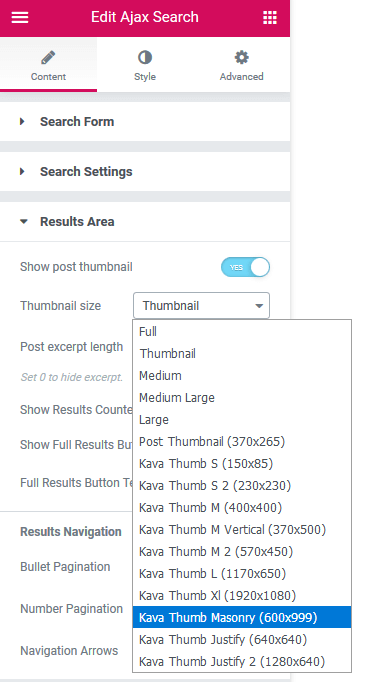Choose Kava Thumb S (150x85) option

tap(242, 464)
